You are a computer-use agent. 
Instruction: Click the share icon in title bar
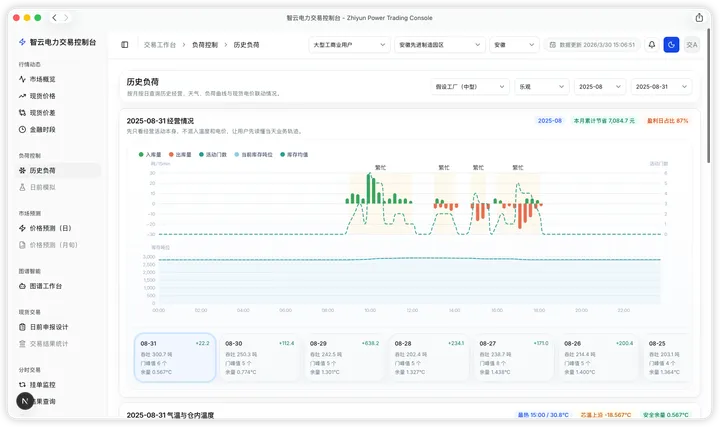point(699,17)
